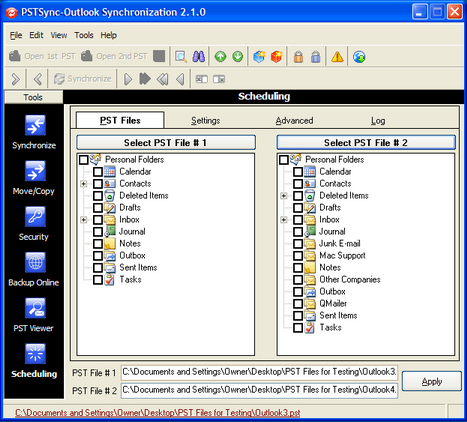This screenshot has width=467, height=422.
Task: Expand Deleted Items node in right tree
Action: click(284, 196)
